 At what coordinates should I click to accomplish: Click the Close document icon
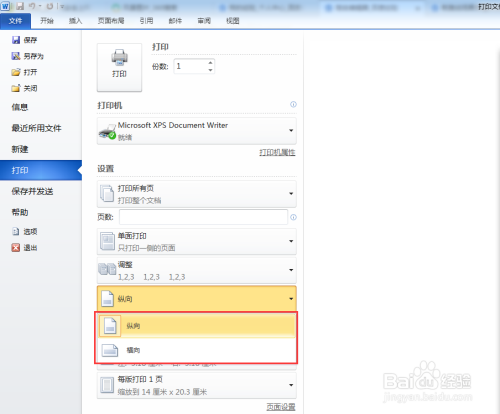(16, 88)
